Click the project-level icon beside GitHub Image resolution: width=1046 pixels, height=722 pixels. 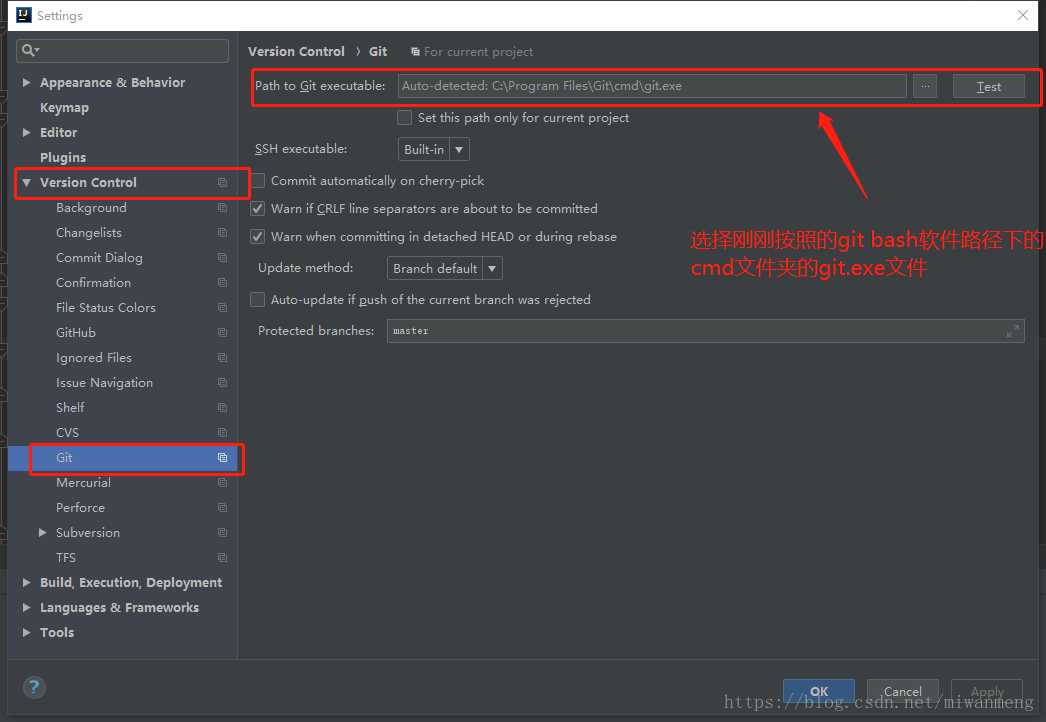tap(222, 332)
